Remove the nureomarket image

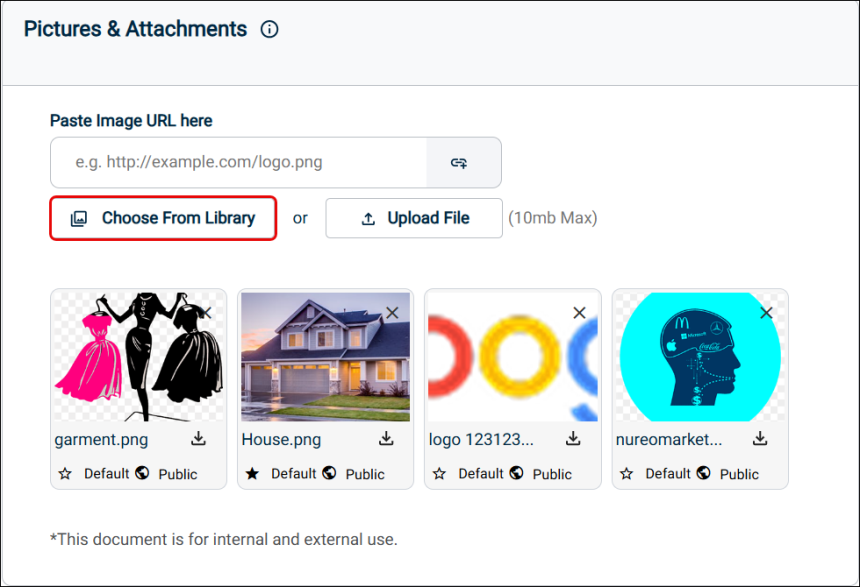tap(766, 313)
